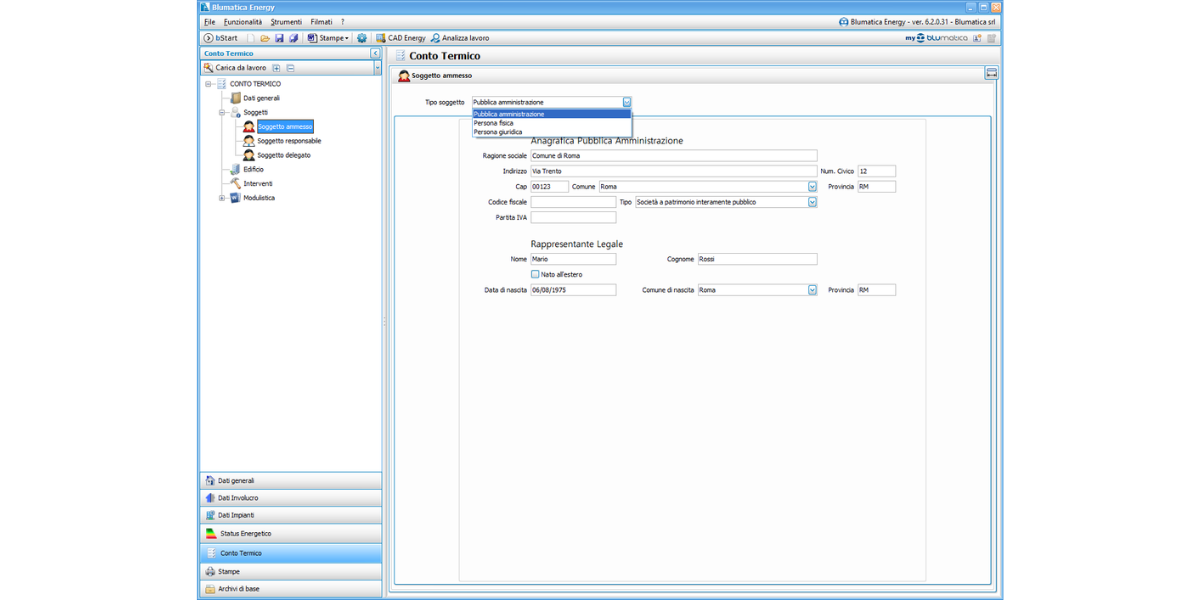The image size is (1200, 600).
Task: Collapse the Soggetti tree node
Action: [222, 113]
